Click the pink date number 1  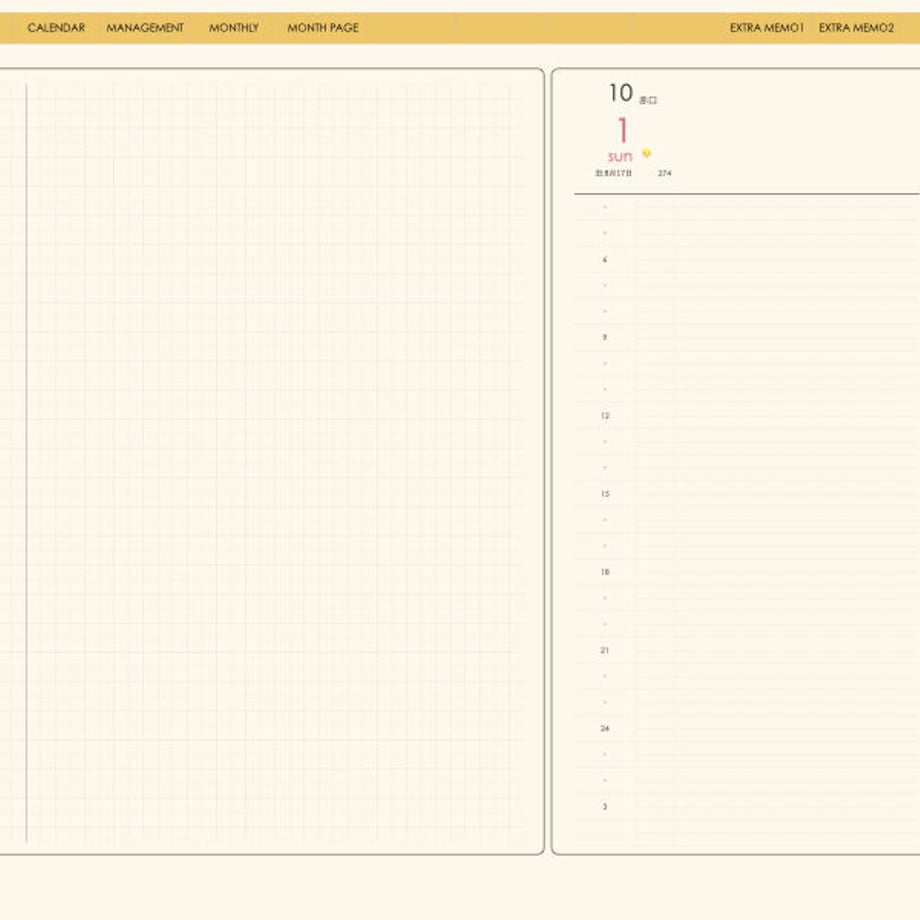[x=623, y=130]
